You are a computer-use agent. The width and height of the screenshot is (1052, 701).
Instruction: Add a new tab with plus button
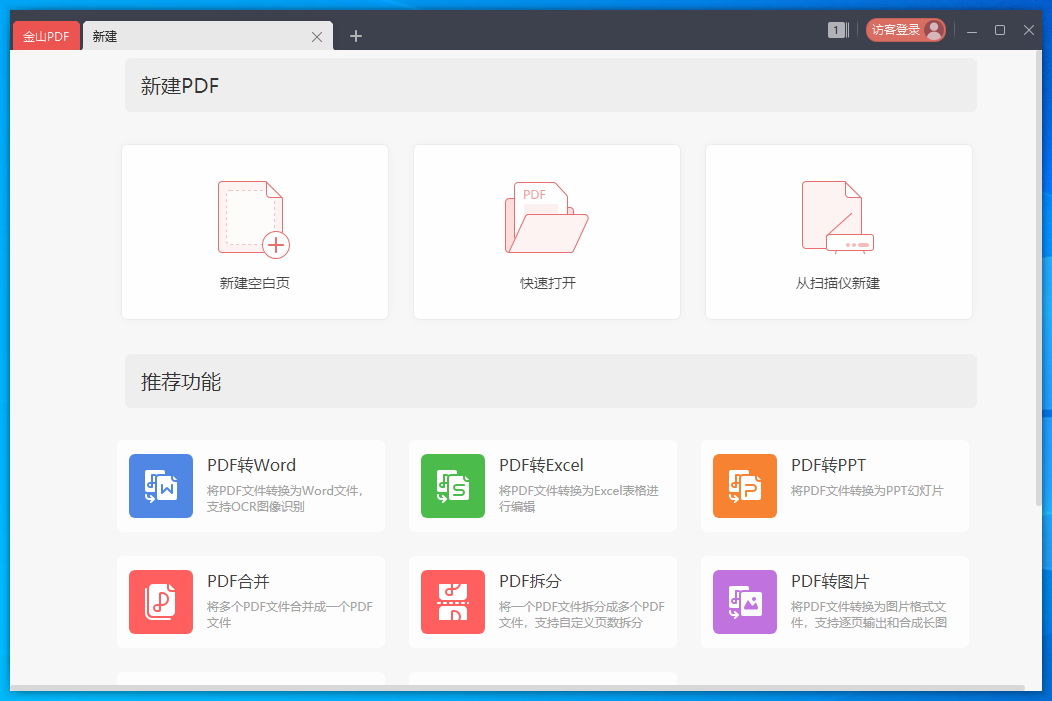click(x=356, y=36)
